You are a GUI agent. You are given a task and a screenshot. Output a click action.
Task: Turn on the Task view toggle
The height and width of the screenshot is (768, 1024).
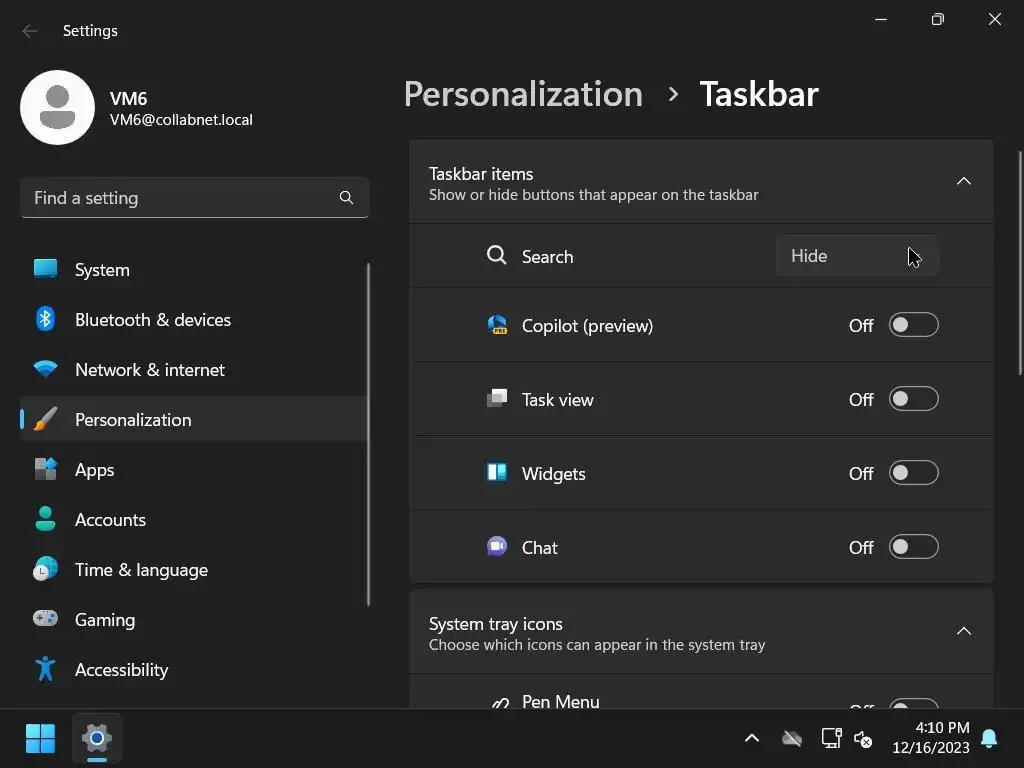tap(913, 399)
